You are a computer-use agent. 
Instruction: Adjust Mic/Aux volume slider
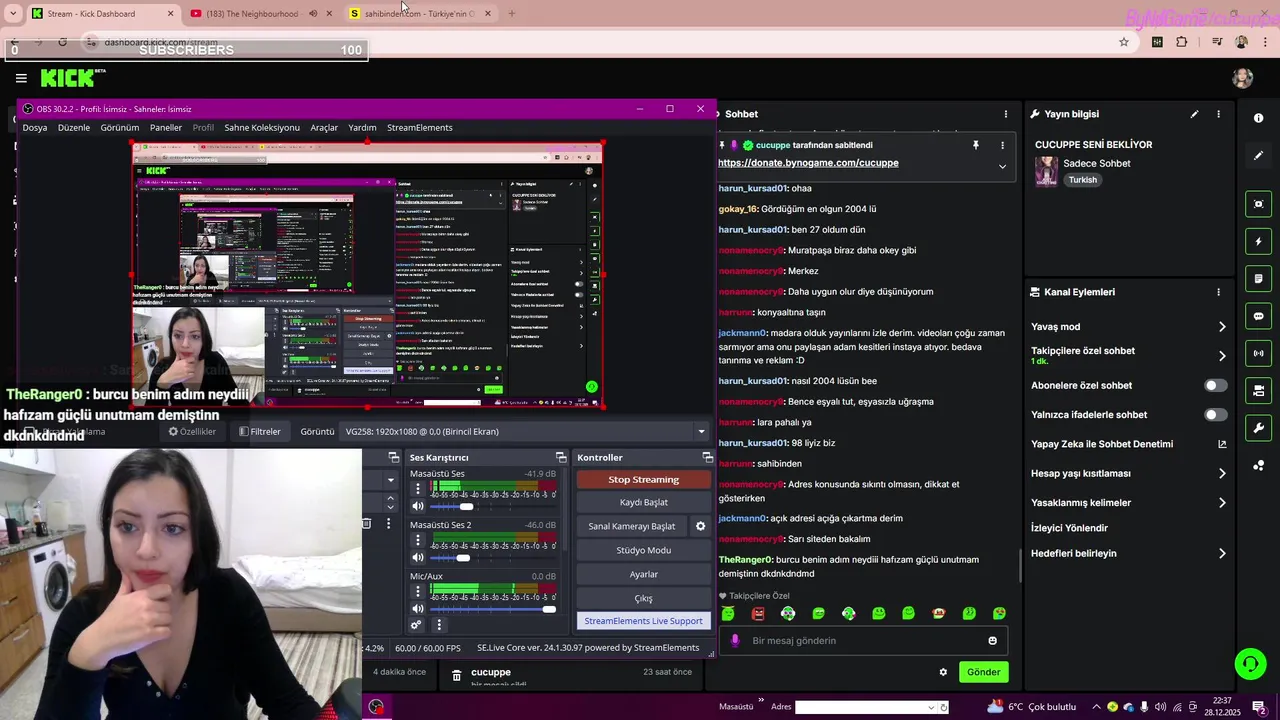(493, 608)
